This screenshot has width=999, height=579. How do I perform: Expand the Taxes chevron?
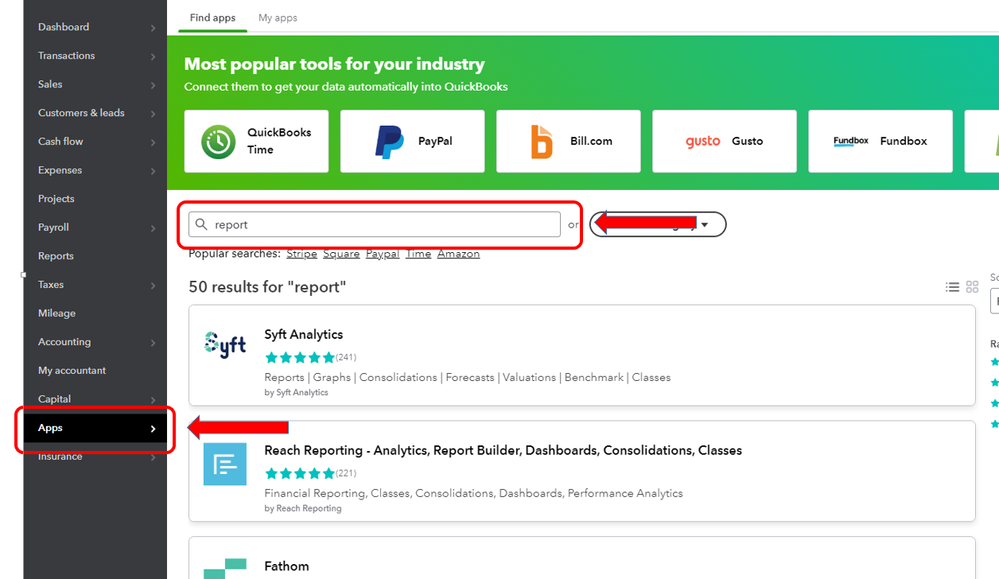tap(153, 285)
